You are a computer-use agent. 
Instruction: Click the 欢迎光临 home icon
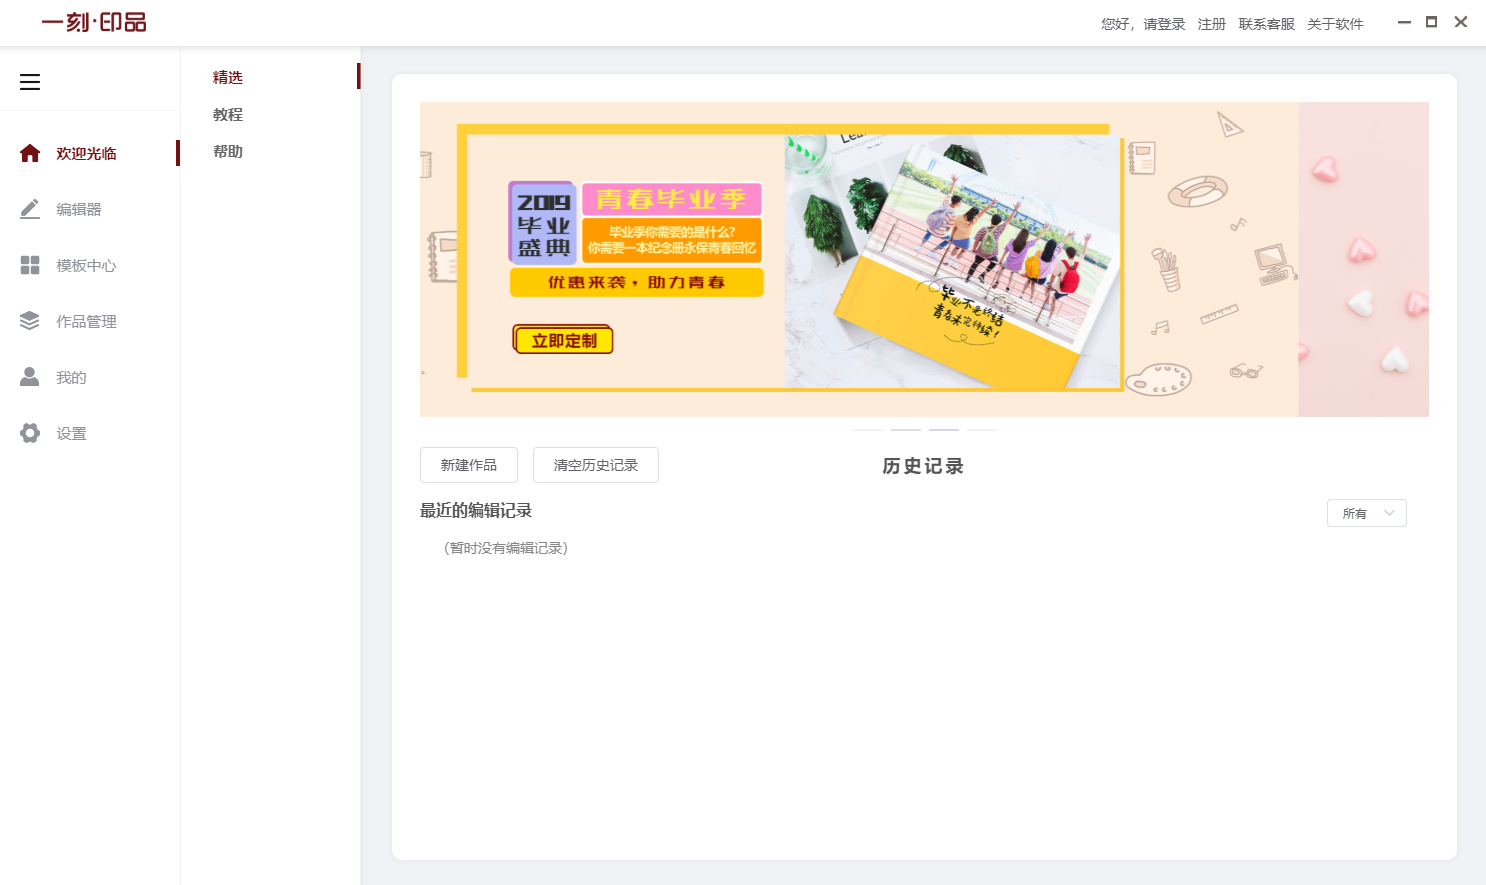click(x=29, y=152)
